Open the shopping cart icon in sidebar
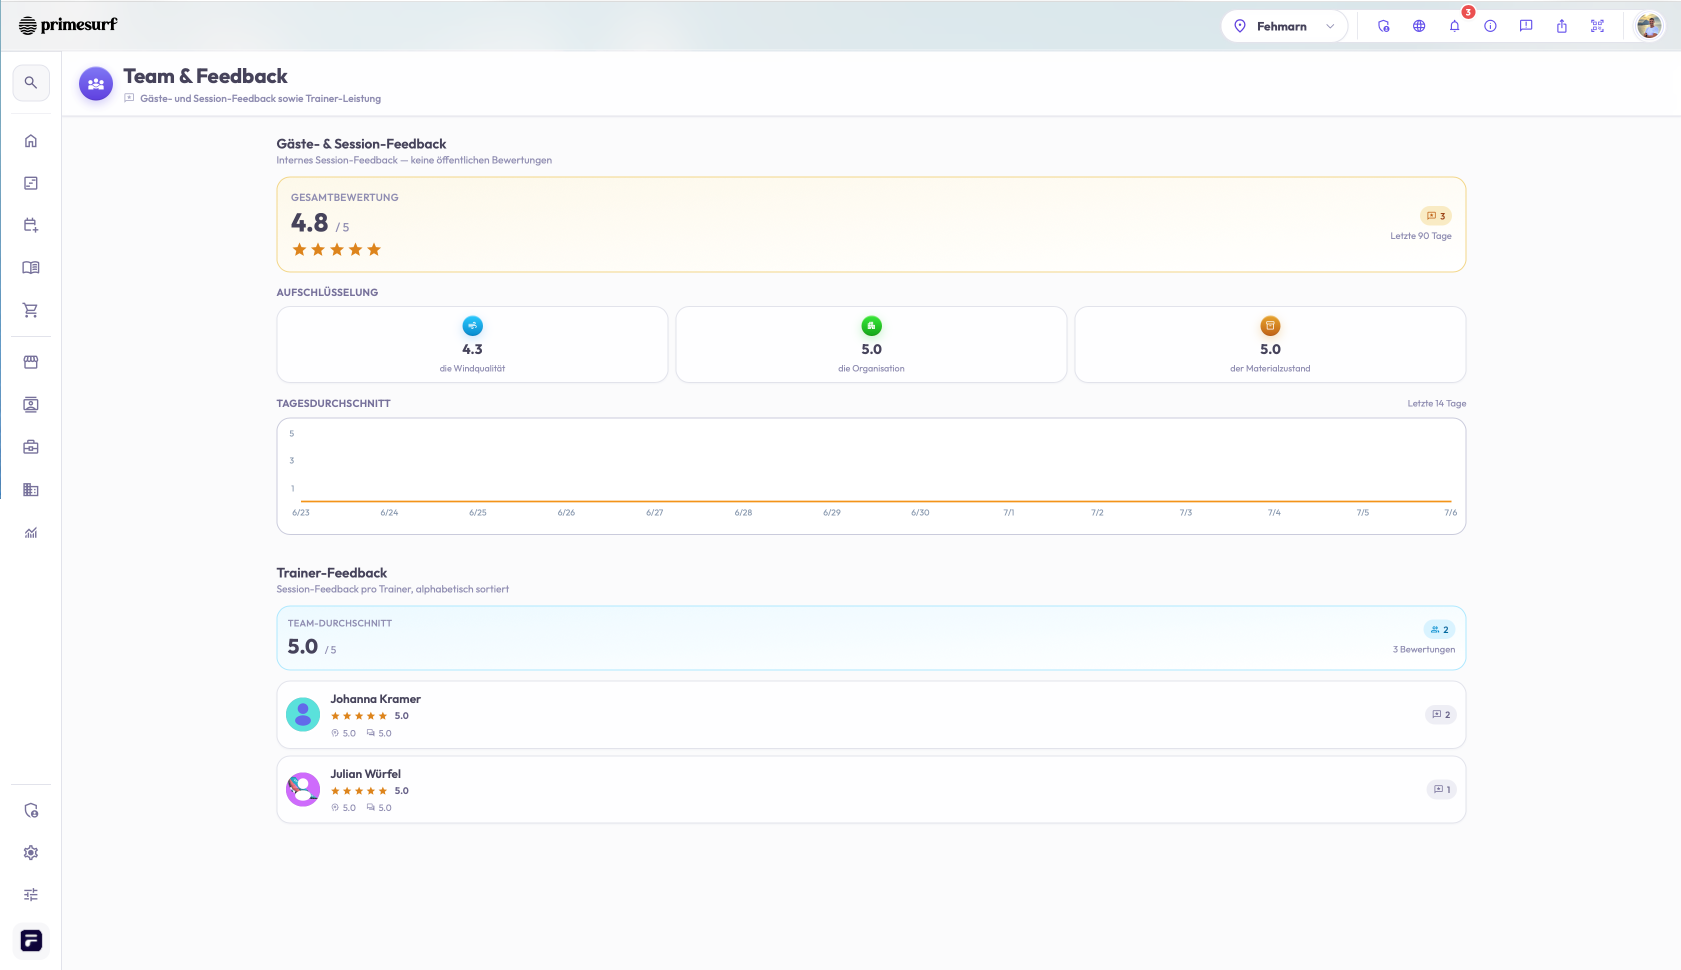Viewport: 1681px width, 970px height. click(31, 310)
